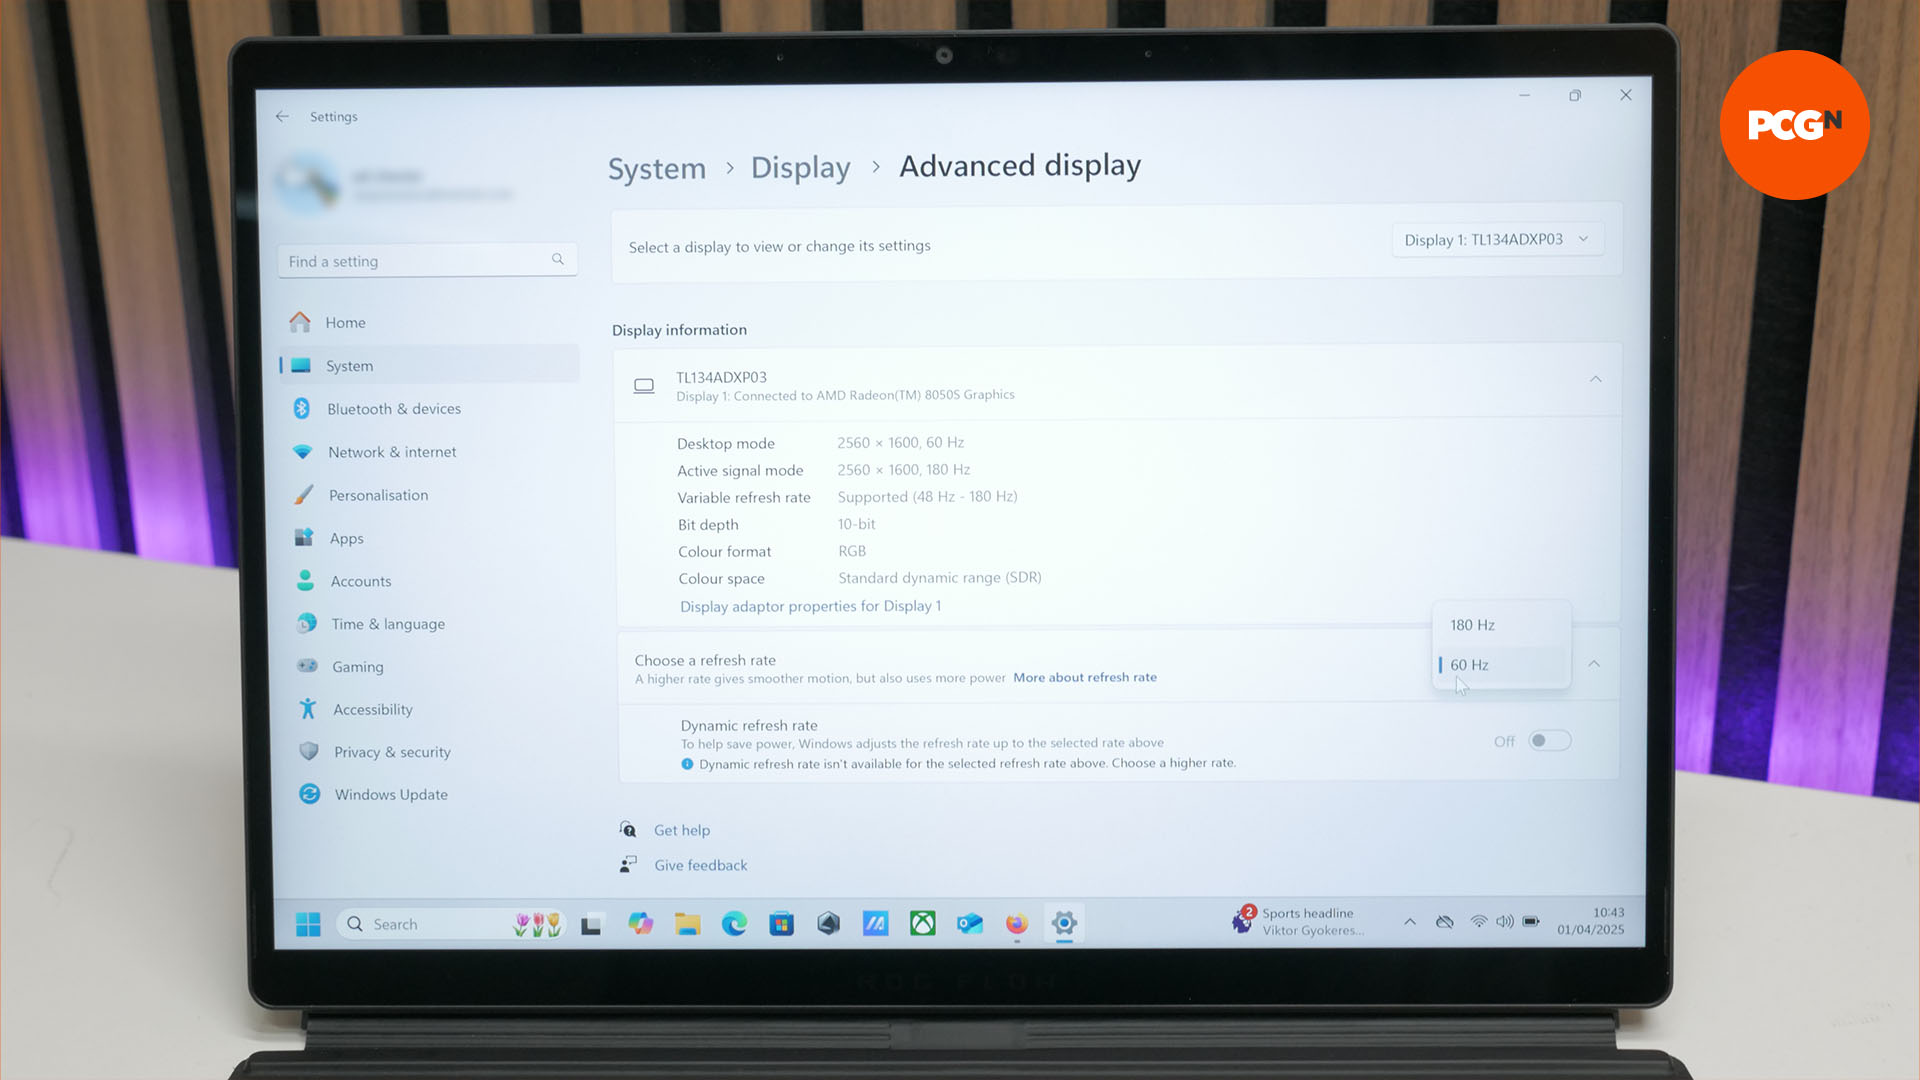Navigate to System via the breadcrumb
The height and width of the screenshot is (1080, 1920).
tap(656, 168)
